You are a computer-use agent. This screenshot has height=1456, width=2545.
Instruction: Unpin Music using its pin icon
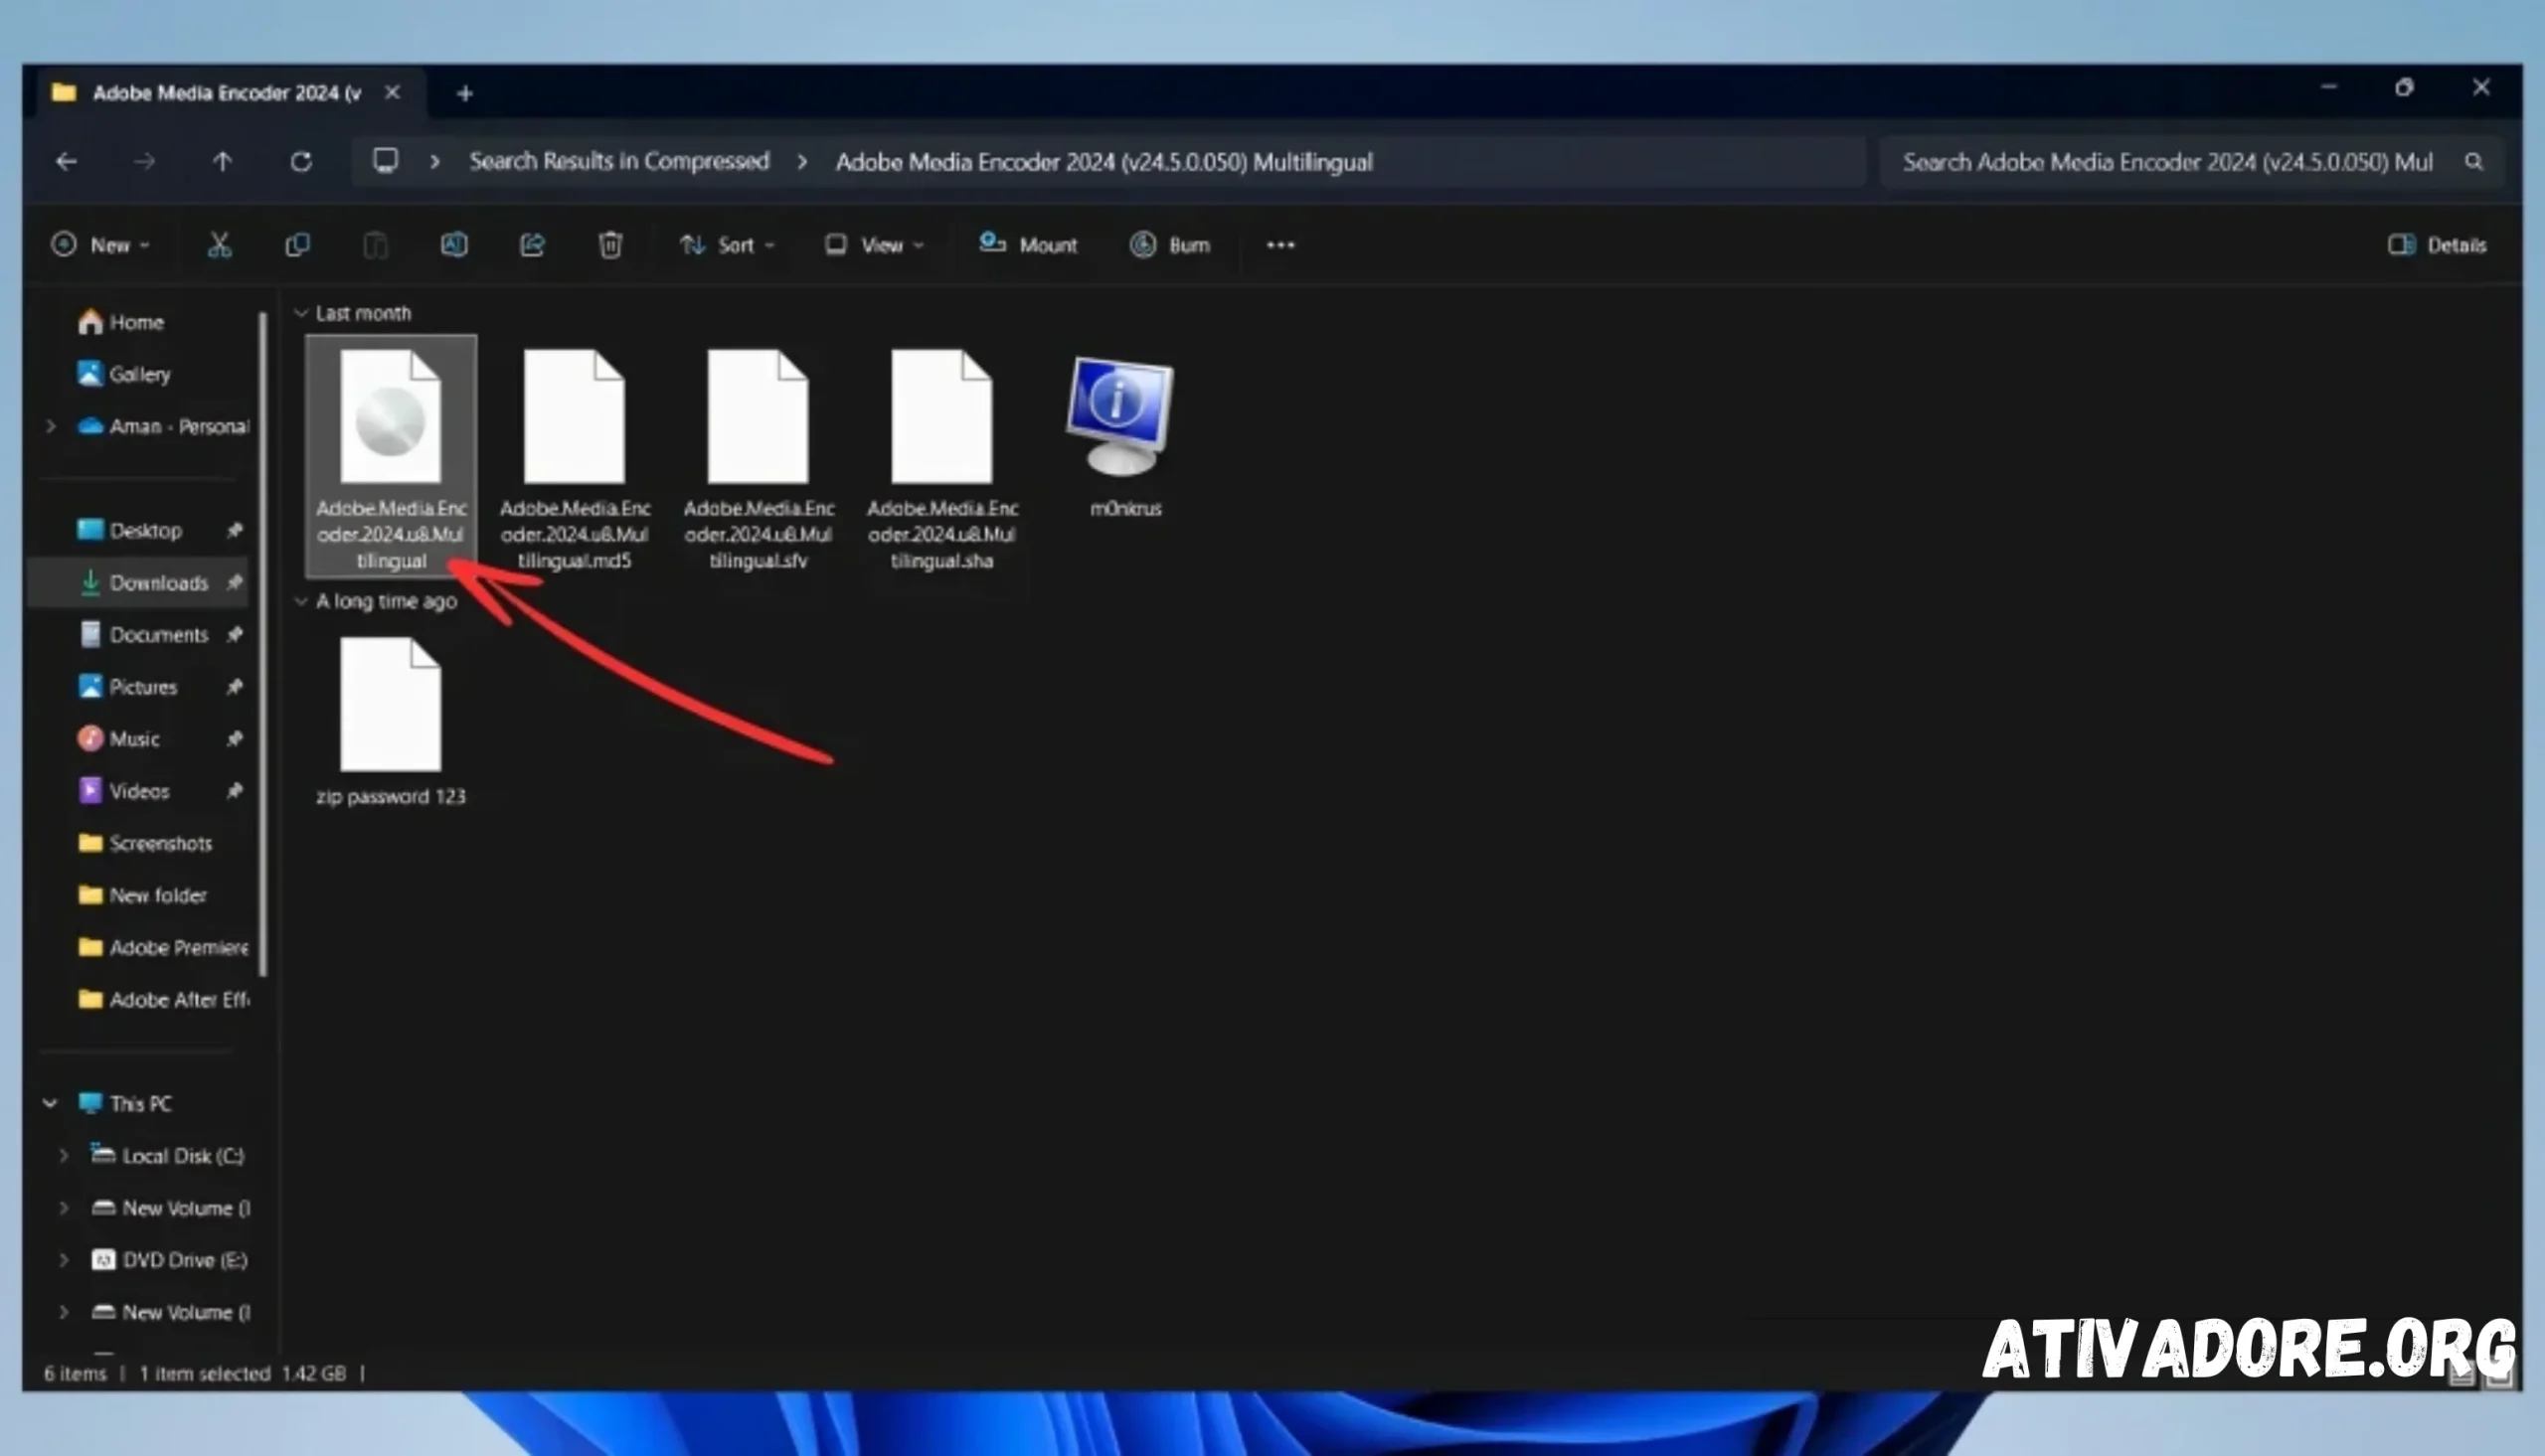[x=234, y=738]
